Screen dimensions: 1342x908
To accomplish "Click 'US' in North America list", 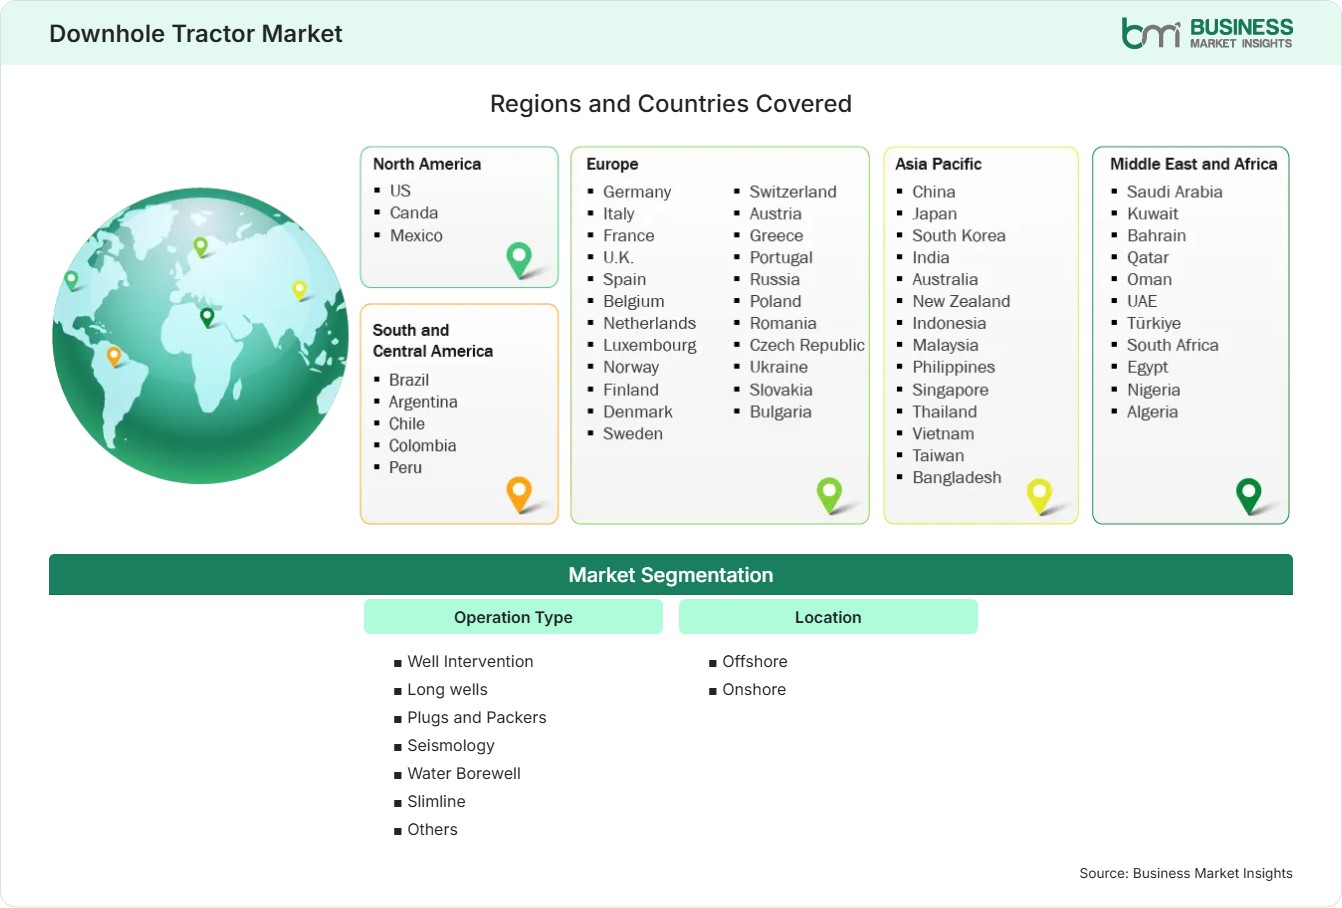I will 400,190.
